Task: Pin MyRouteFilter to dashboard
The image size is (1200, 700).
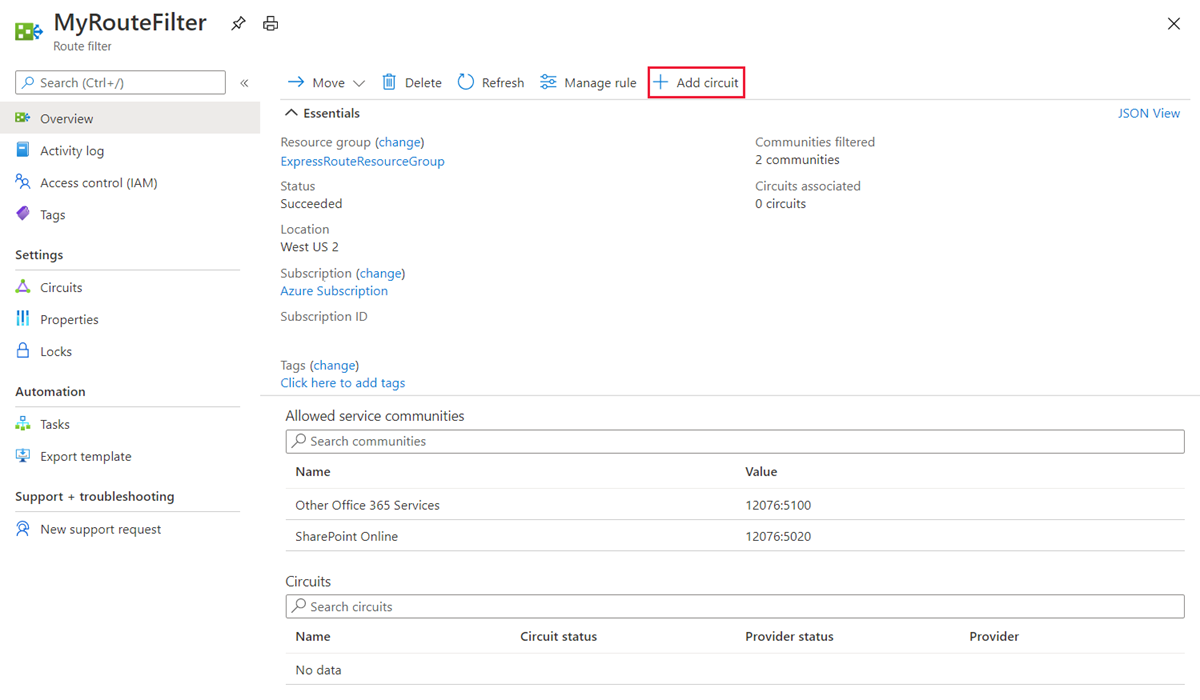Action: point(238,23)
